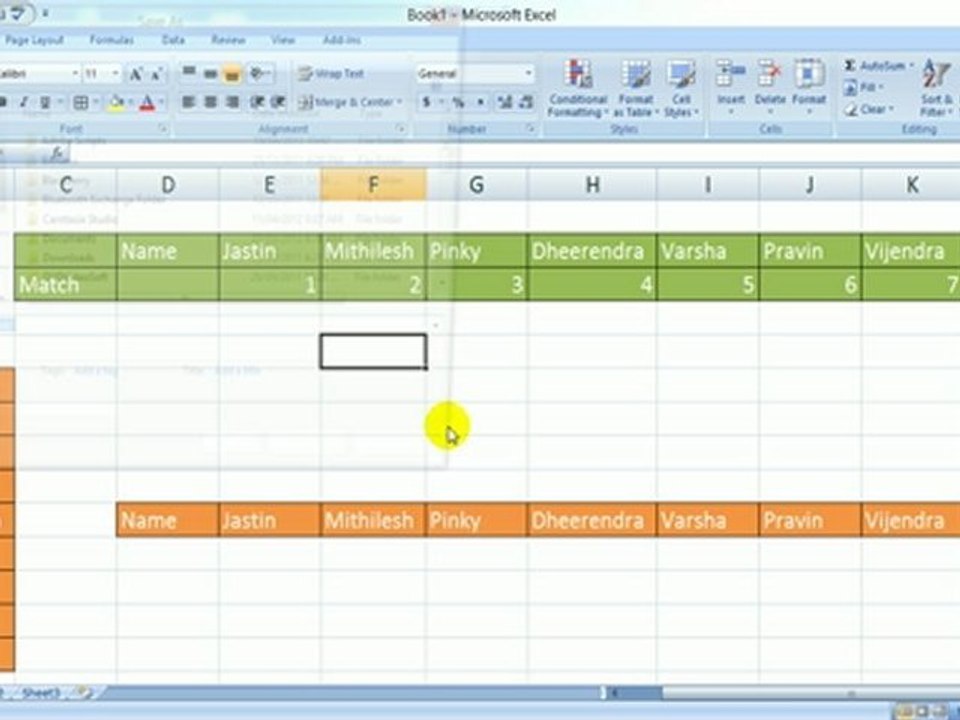Expand the Borders dropdown arrow
Image resolution: width=960 pixels, height=720 pixels.
[x=96, y=102]
